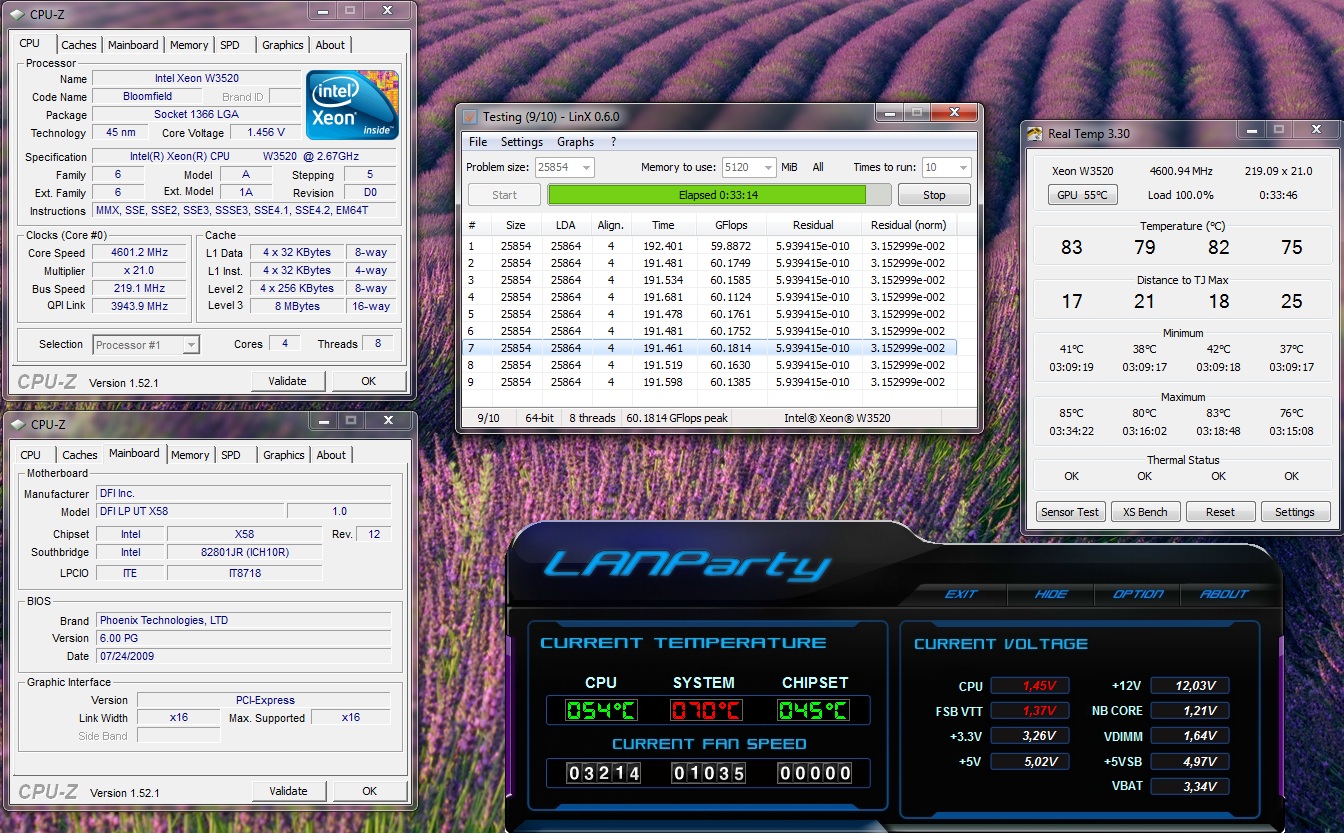Click the 60.1814 GFlops peak status entry
Viewport: 1344px width, 833px height.
click(x=678, y=418)
